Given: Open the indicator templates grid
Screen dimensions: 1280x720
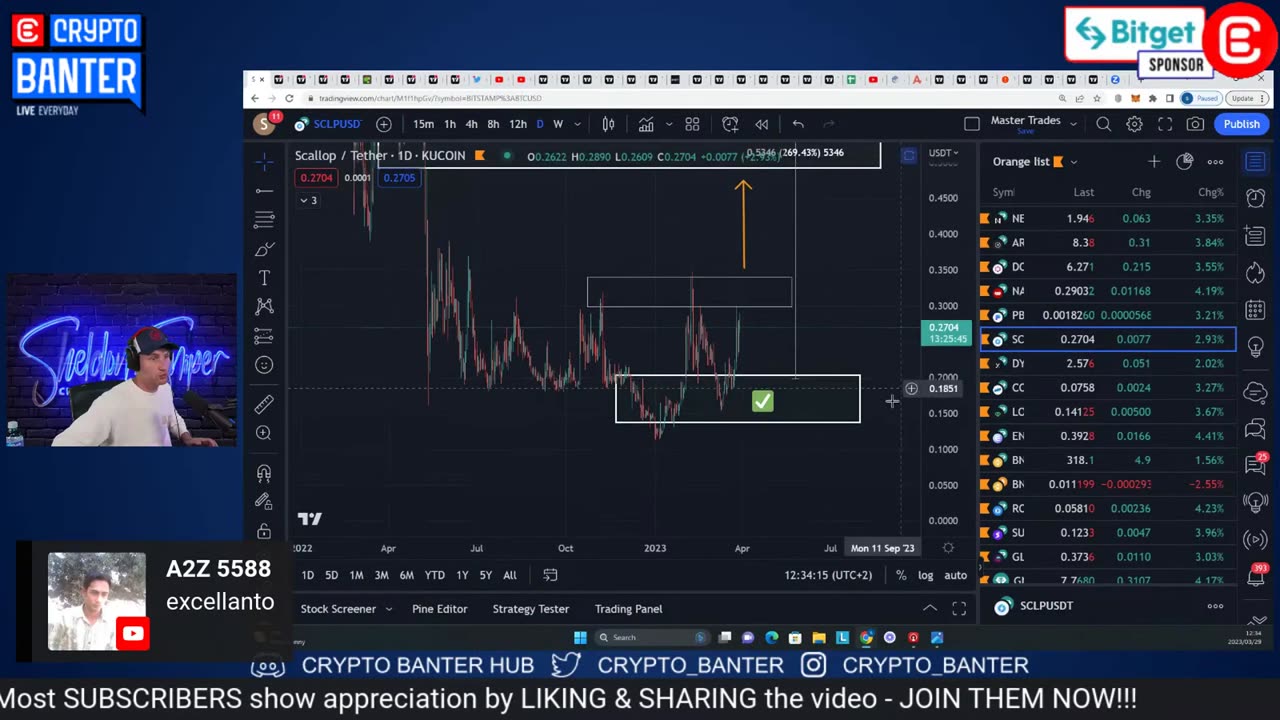Looking at the screenshot, I should tap(692, 124).
